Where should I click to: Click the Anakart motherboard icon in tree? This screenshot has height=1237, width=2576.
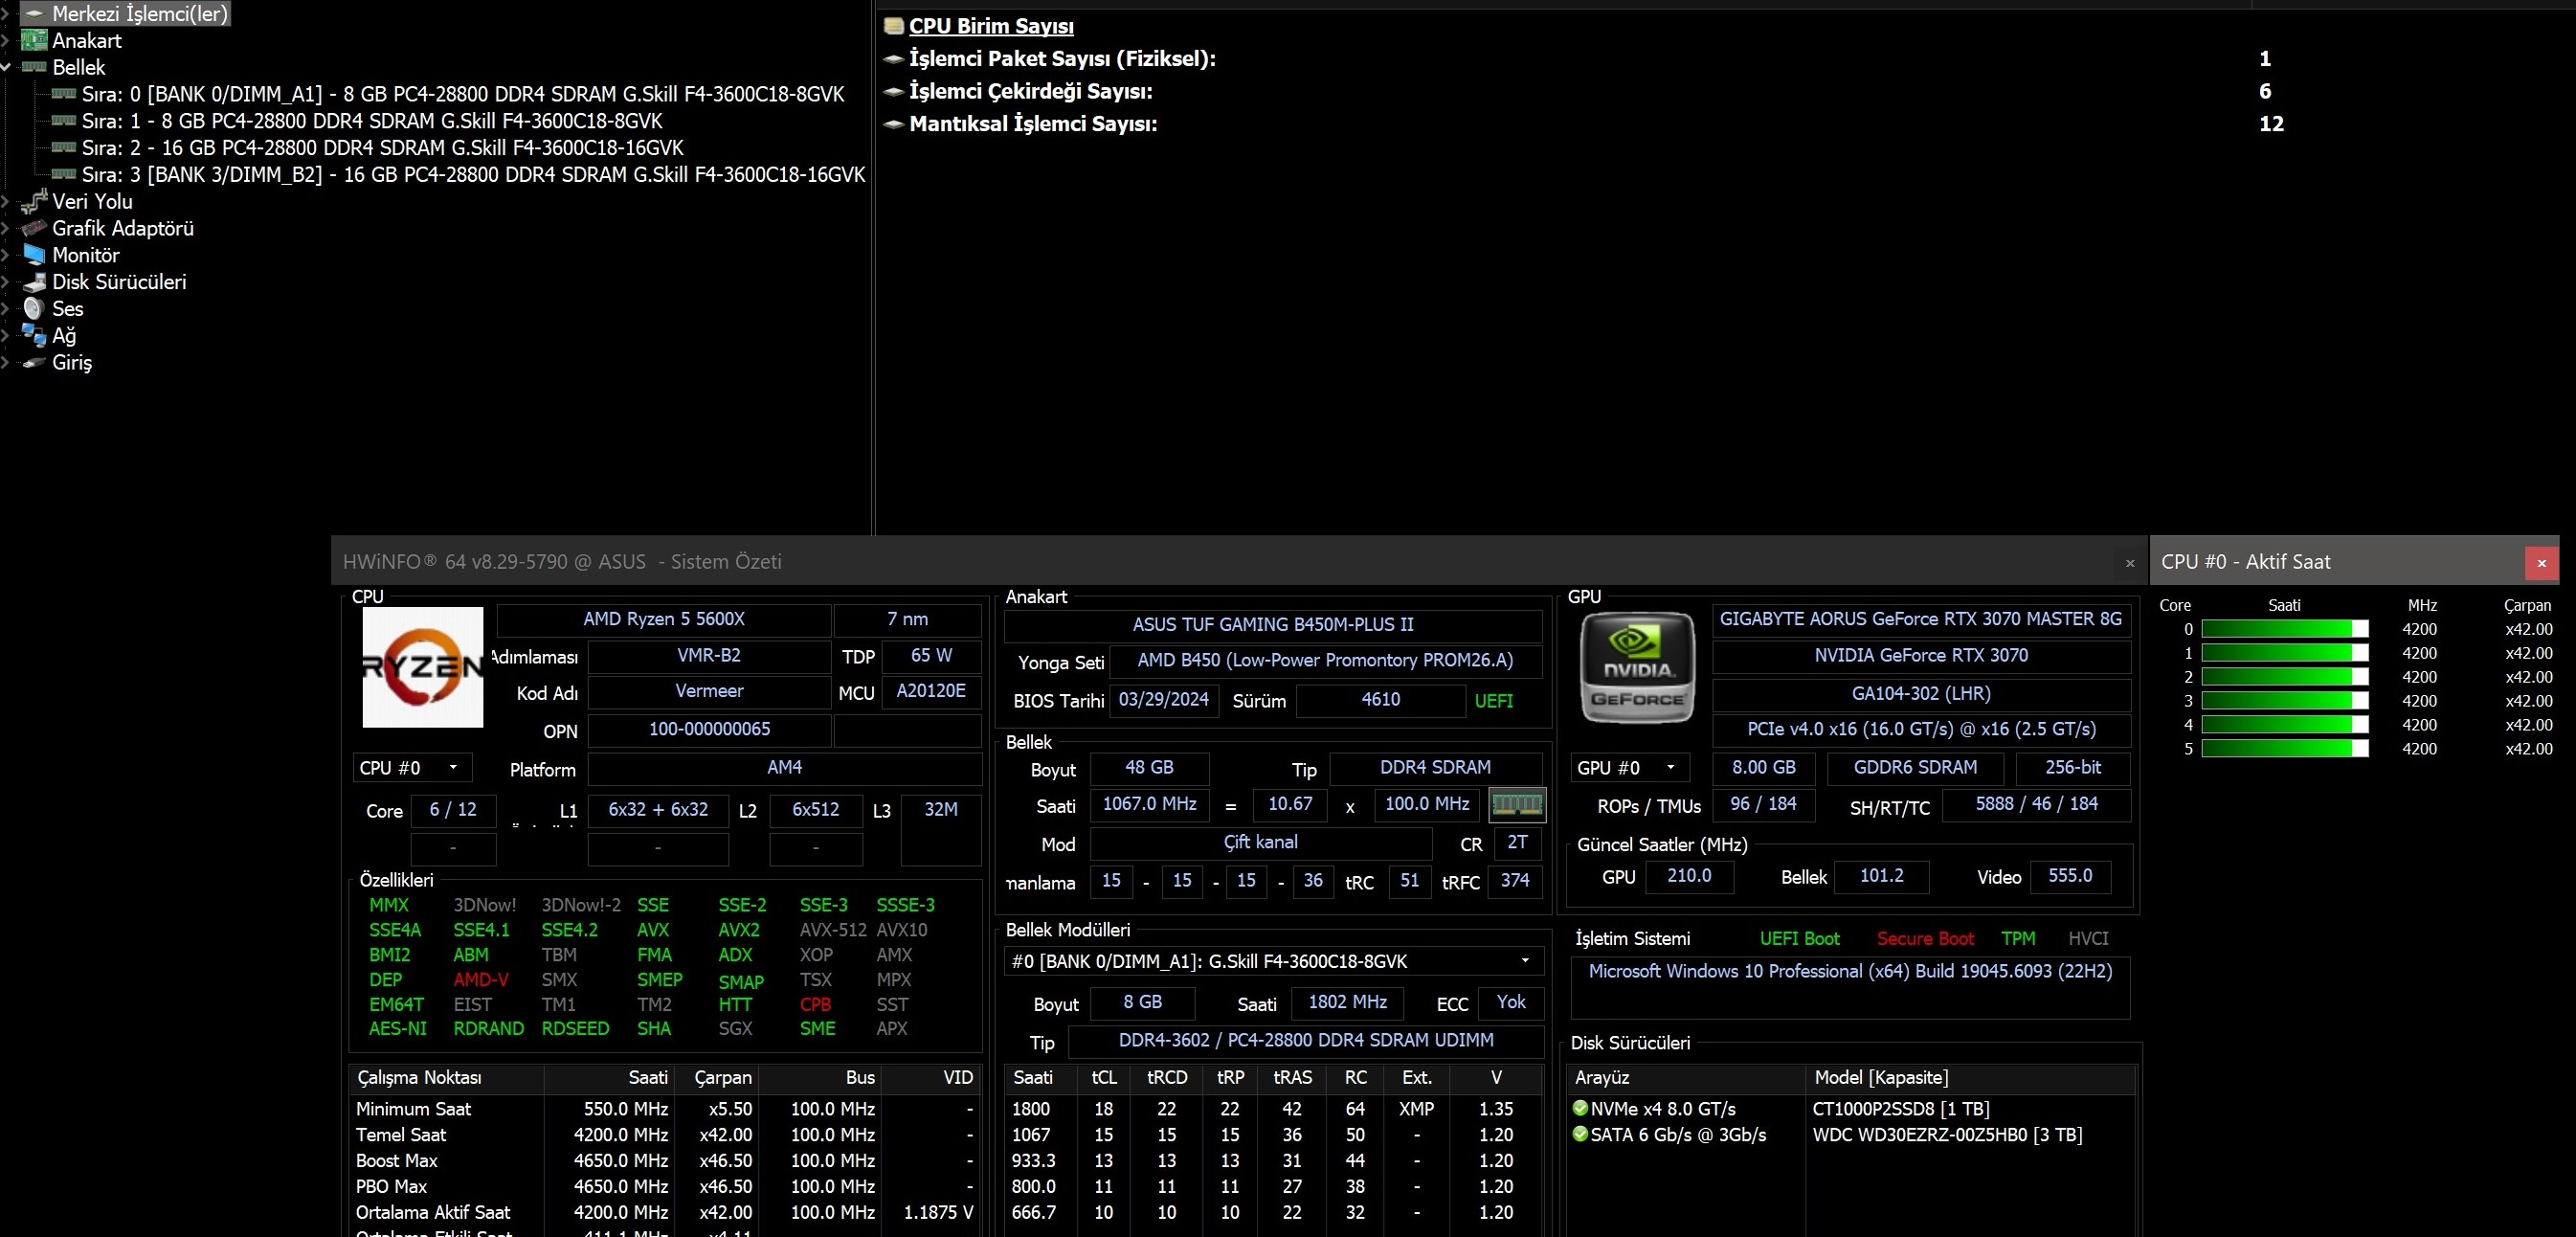click(35, 41)
